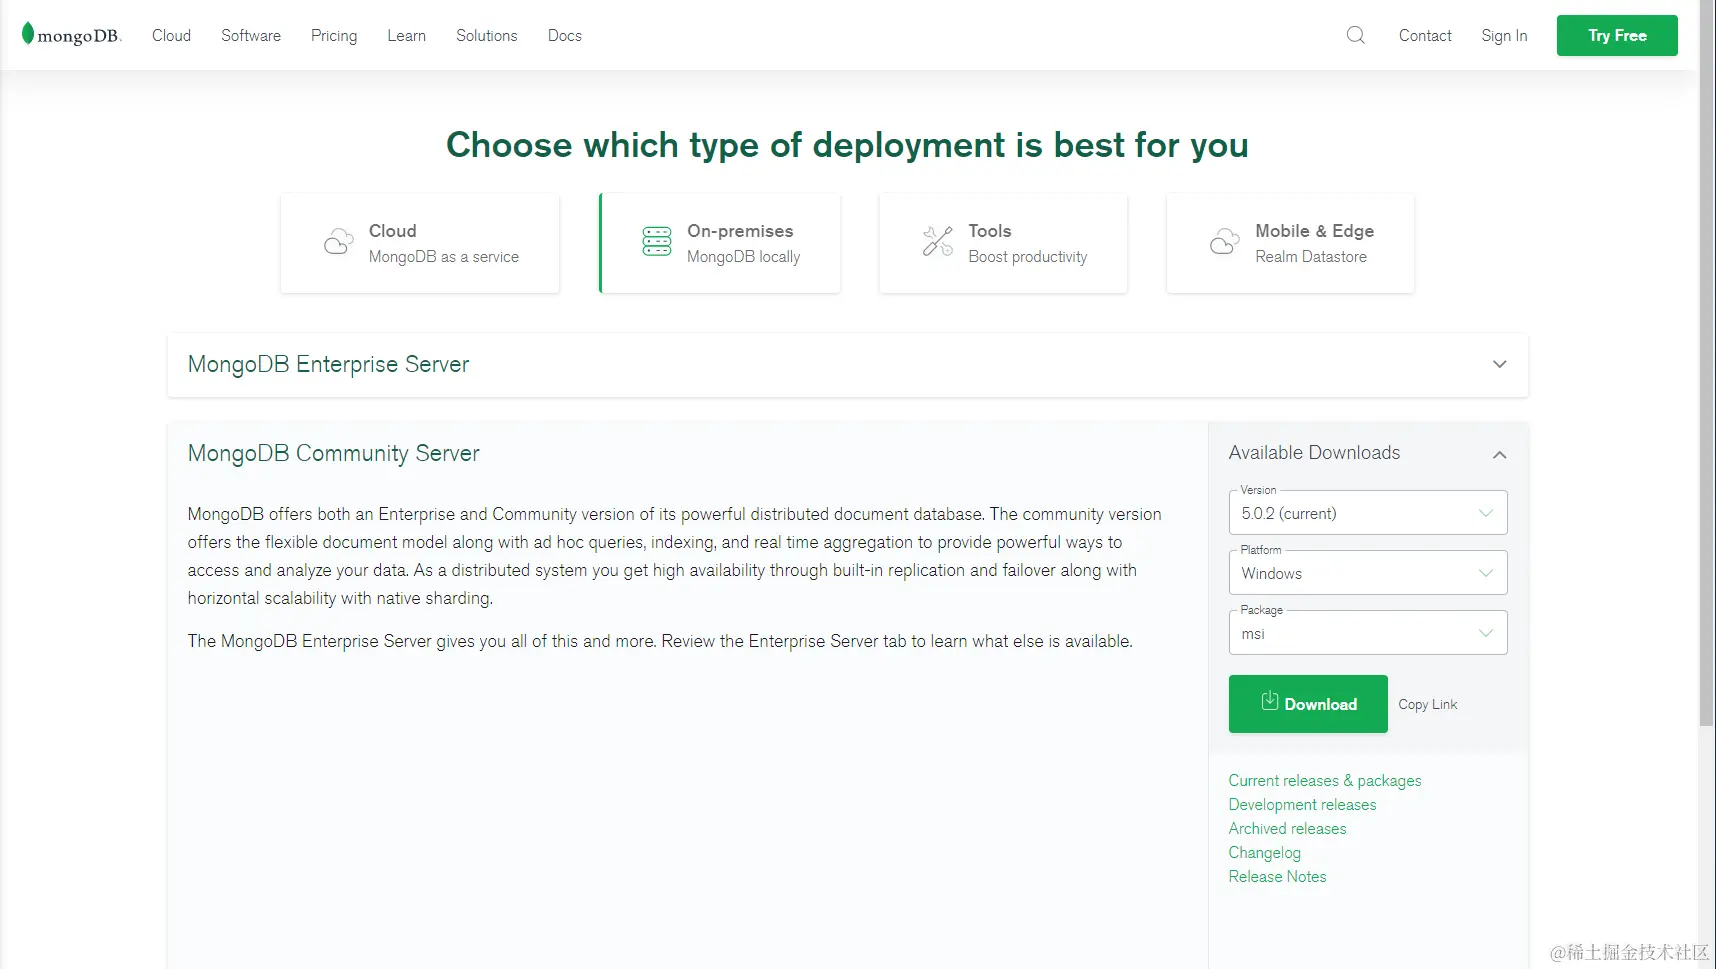
Task: Select the On-premises MongoDB locally card
Action: tap(720, 243)
